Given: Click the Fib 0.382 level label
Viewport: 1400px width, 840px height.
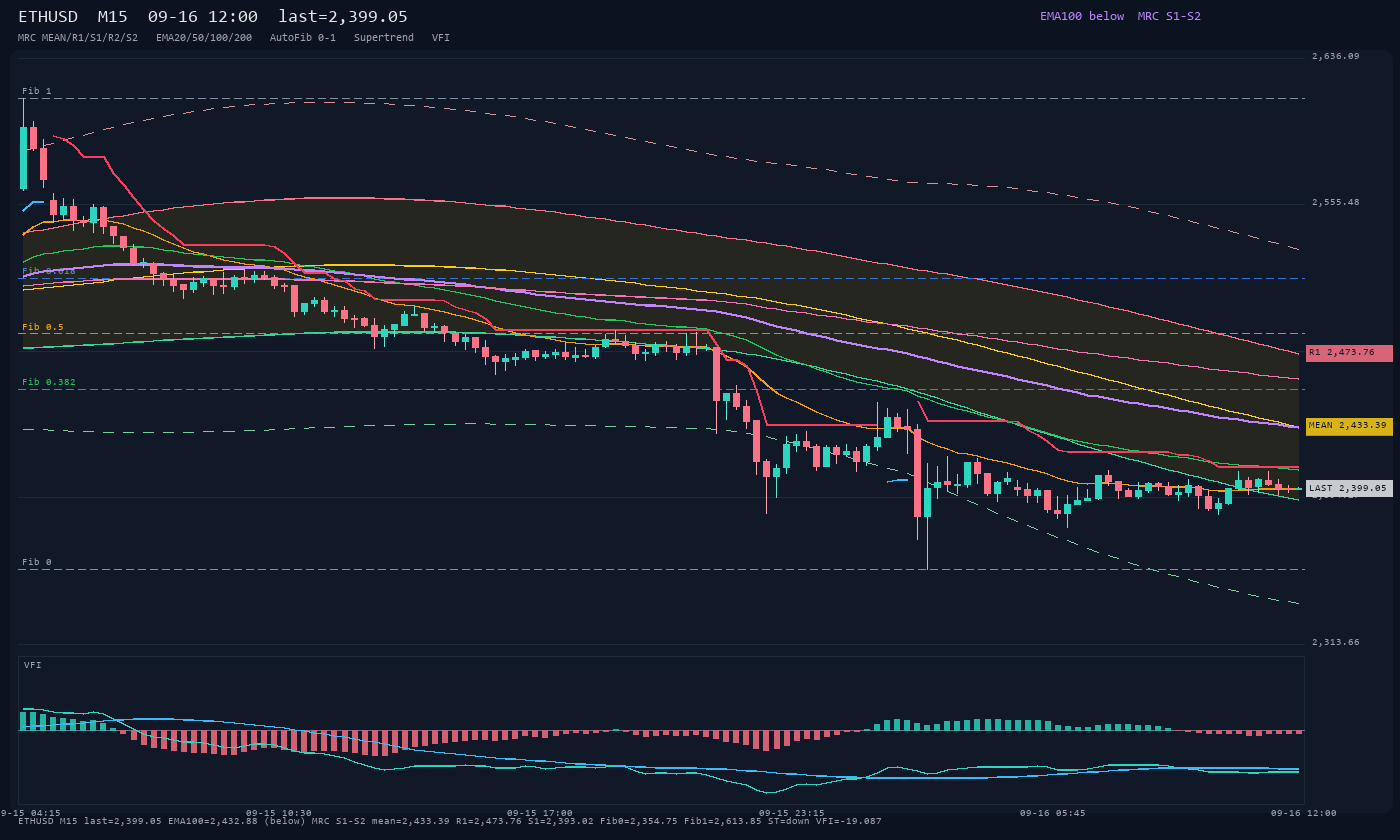Looking at the screenshot, I should [49, 382].
